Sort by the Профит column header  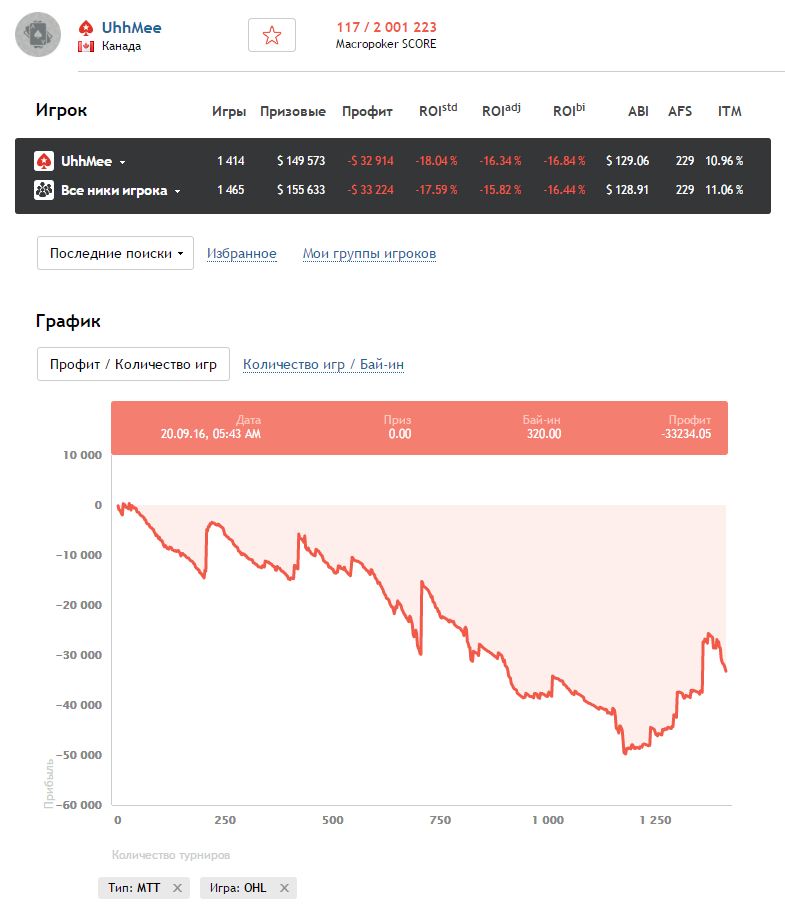pos(367,112)
